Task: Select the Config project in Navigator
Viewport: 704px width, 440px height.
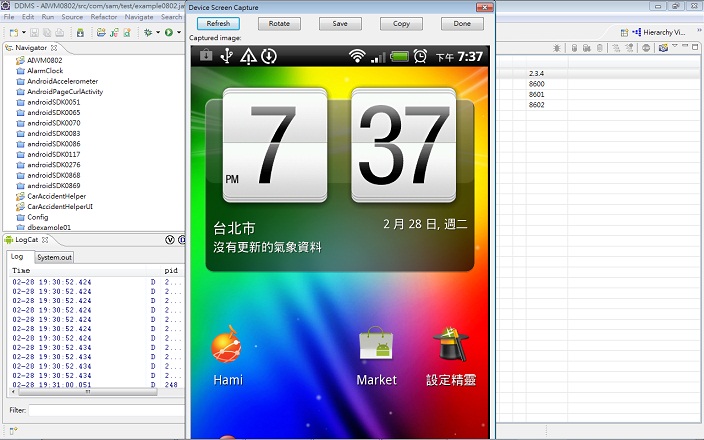Action: tap(37, 217)
